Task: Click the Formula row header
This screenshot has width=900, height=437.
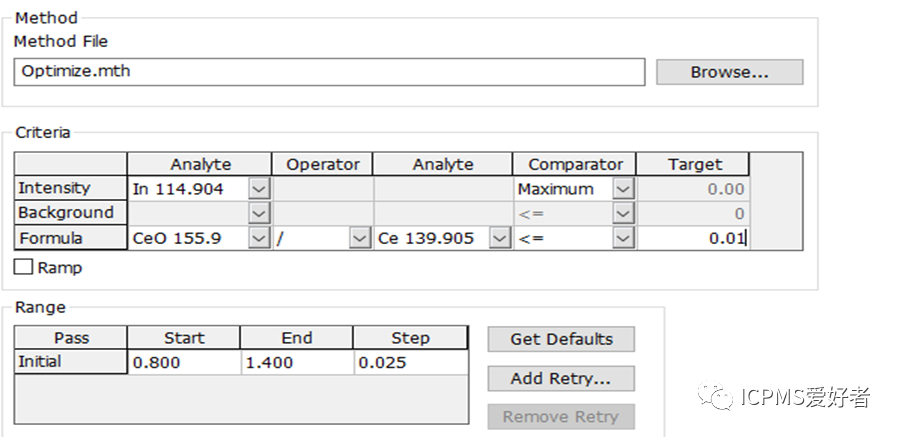Action: click(71, 238)
